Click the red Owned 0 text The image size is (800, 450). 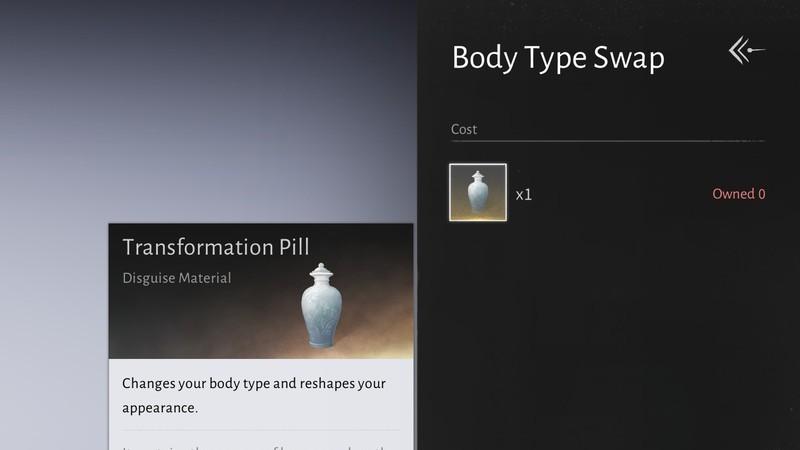tap(738, 194)
